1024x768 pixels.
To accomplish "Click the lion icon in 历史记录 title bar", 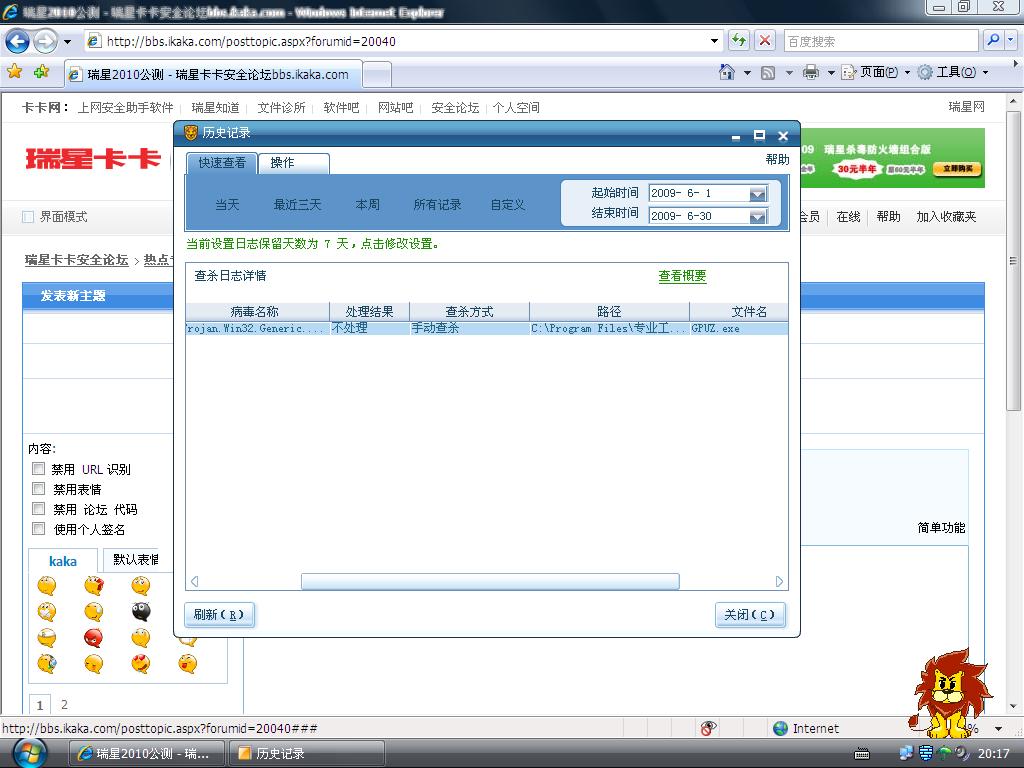I will pos(191,133).
